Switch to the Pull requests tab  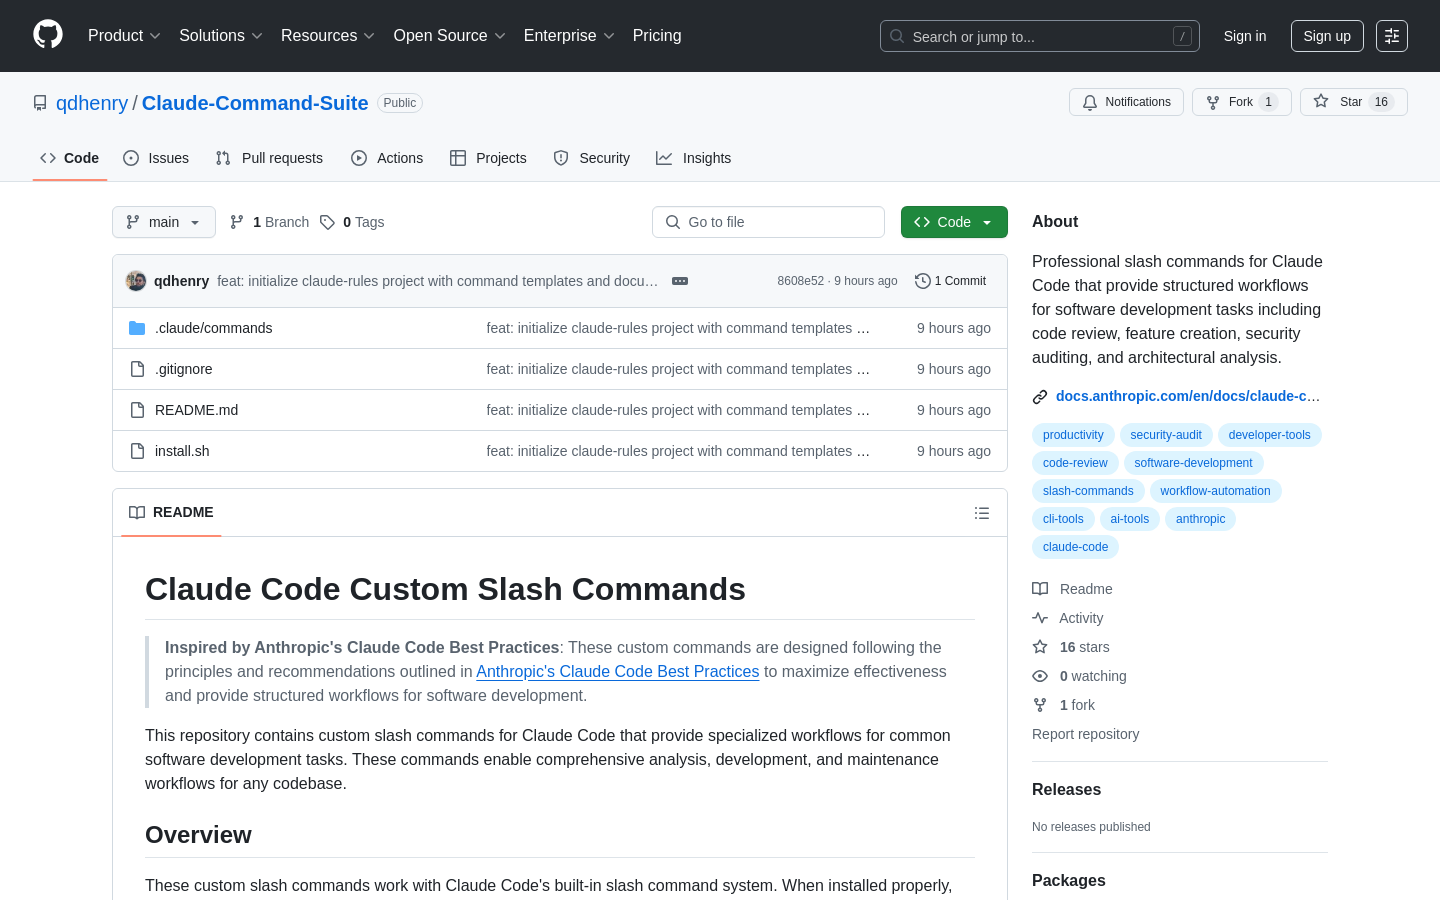[269, 158]
